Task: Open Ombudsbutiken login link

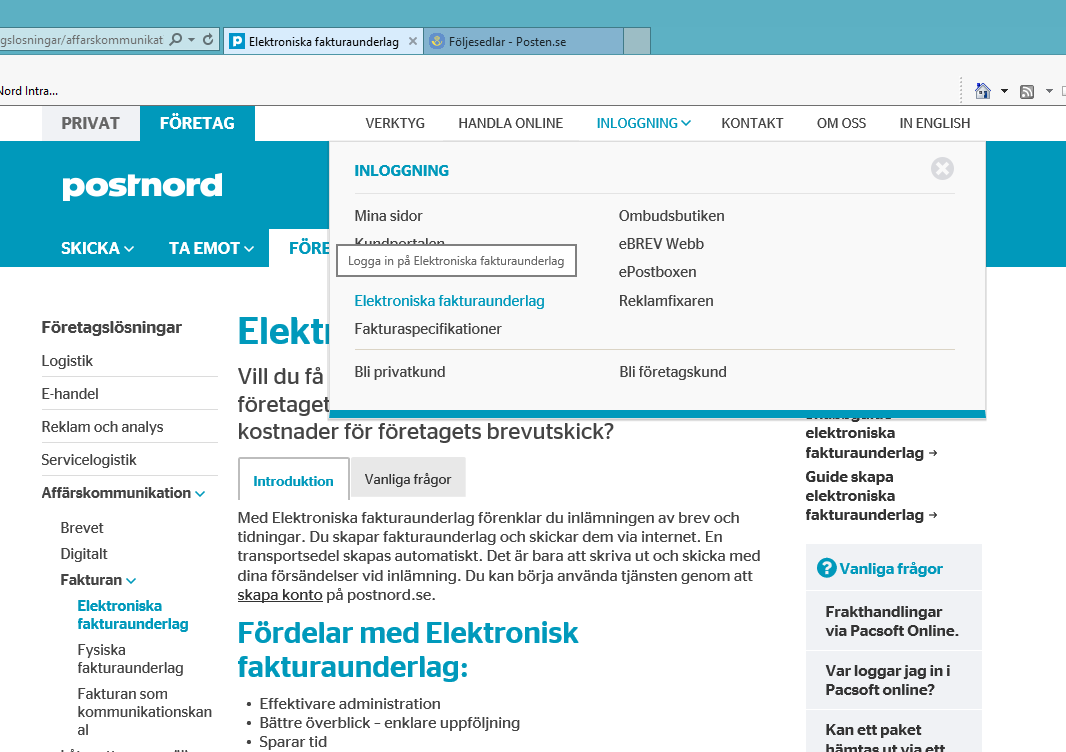Action: (672, 216)
